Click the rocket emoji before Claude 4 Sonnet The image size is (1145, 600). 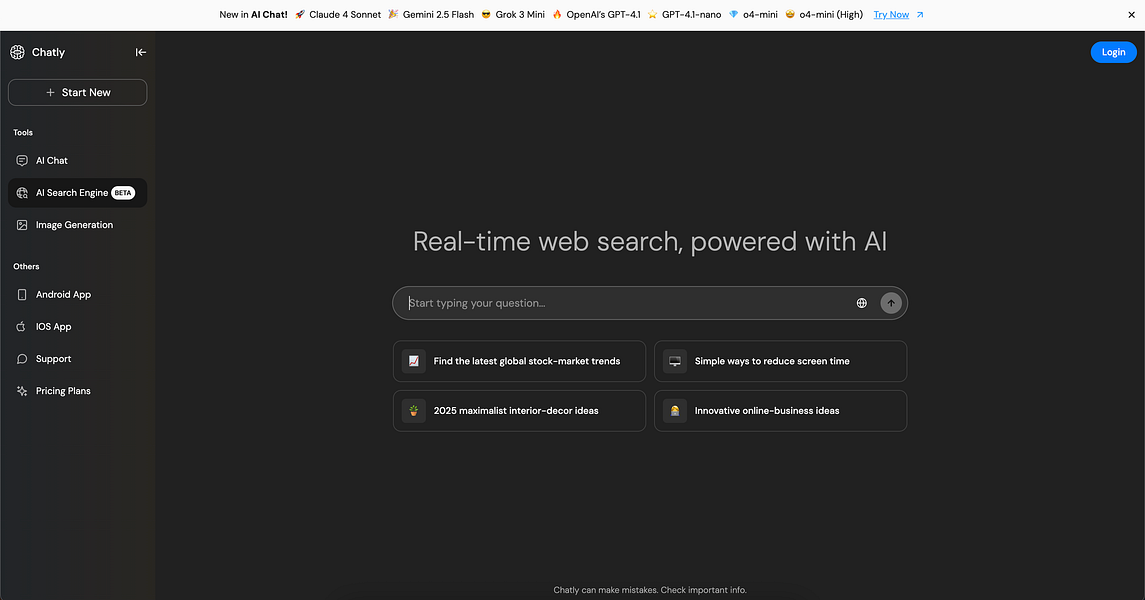[299, 15]
